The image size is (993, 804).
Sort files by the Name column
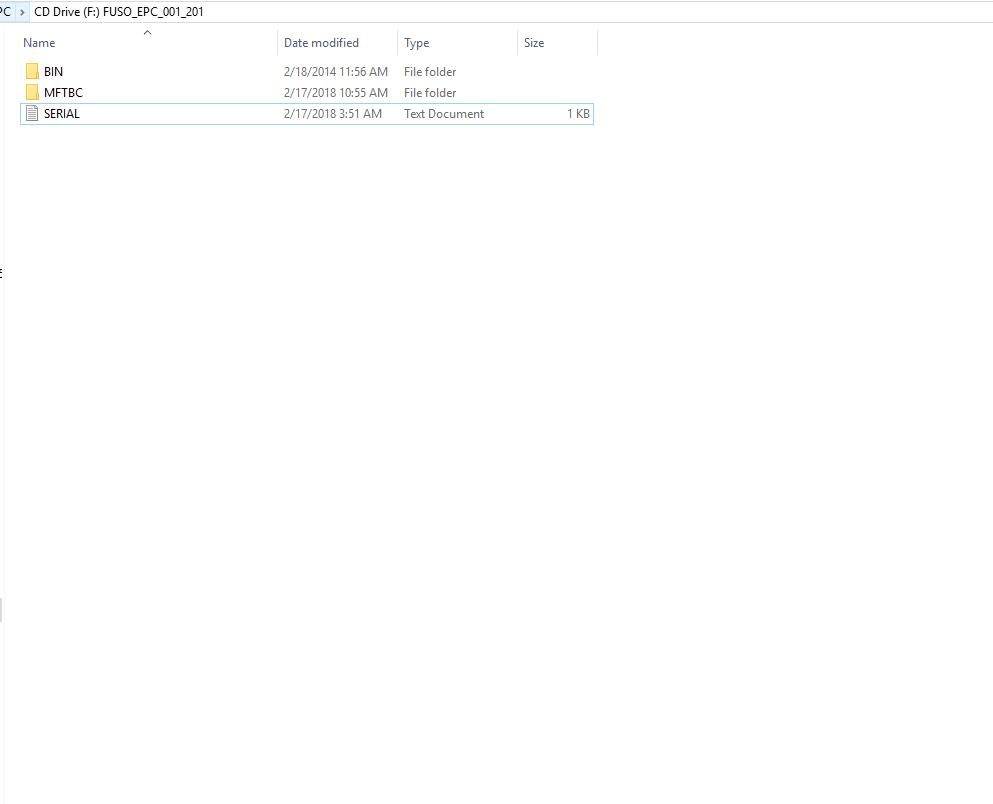pos(39,43)
